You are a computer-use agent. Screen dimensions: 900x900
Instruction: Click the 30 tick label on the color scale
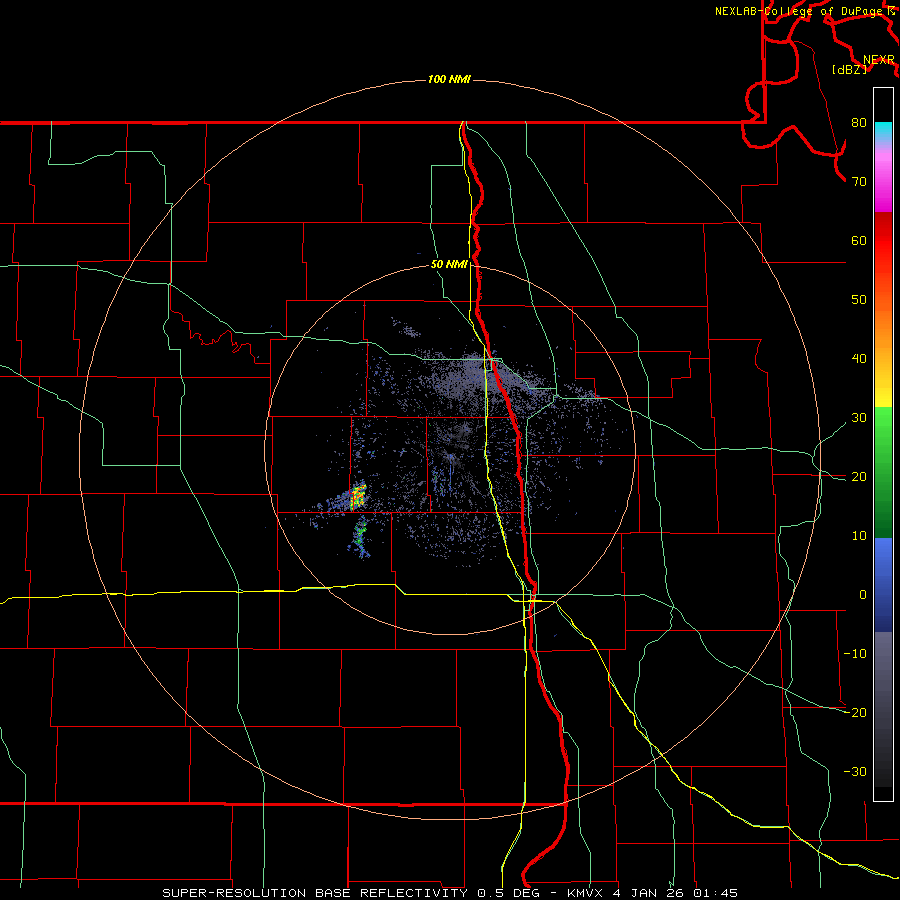point(859,418)
